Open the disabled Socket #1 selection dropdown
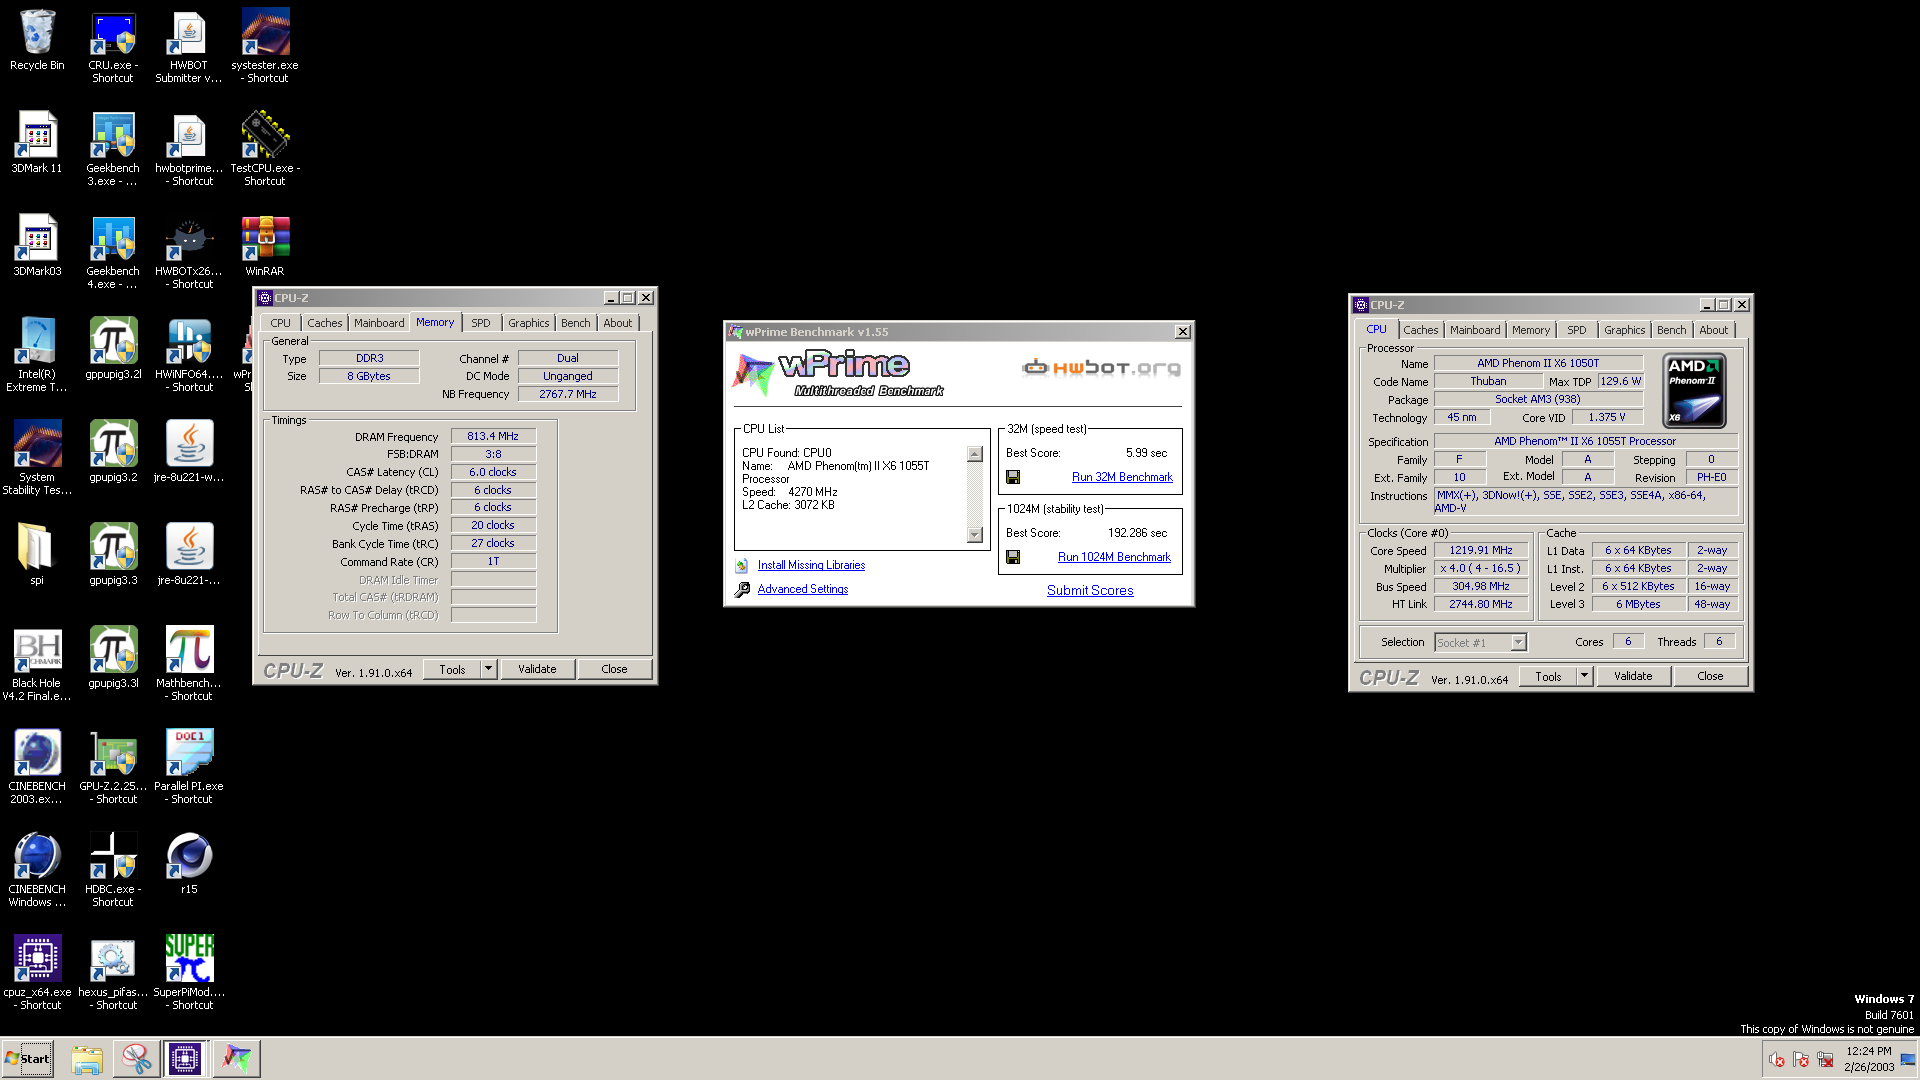This screenshot has width=1920, height=1080. tap(1481, 642)
